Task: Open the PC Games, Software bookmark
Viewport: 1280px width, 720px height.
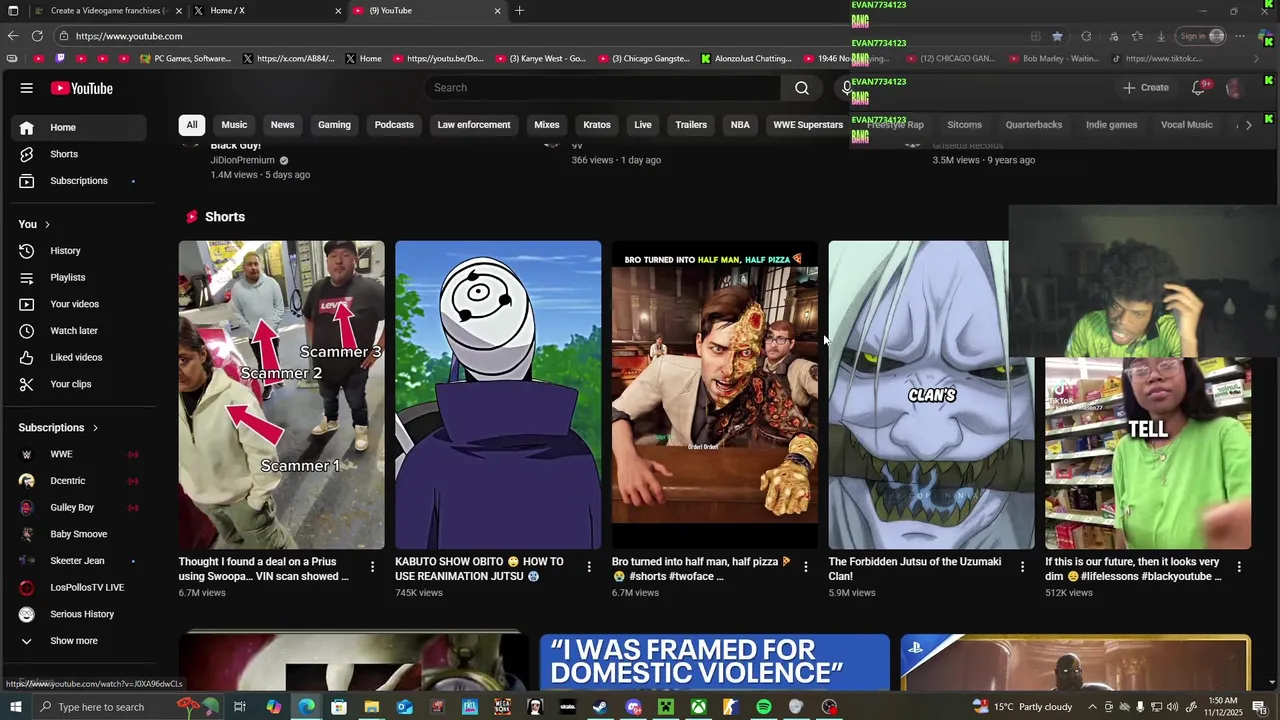Action: (x=186, y=59)
